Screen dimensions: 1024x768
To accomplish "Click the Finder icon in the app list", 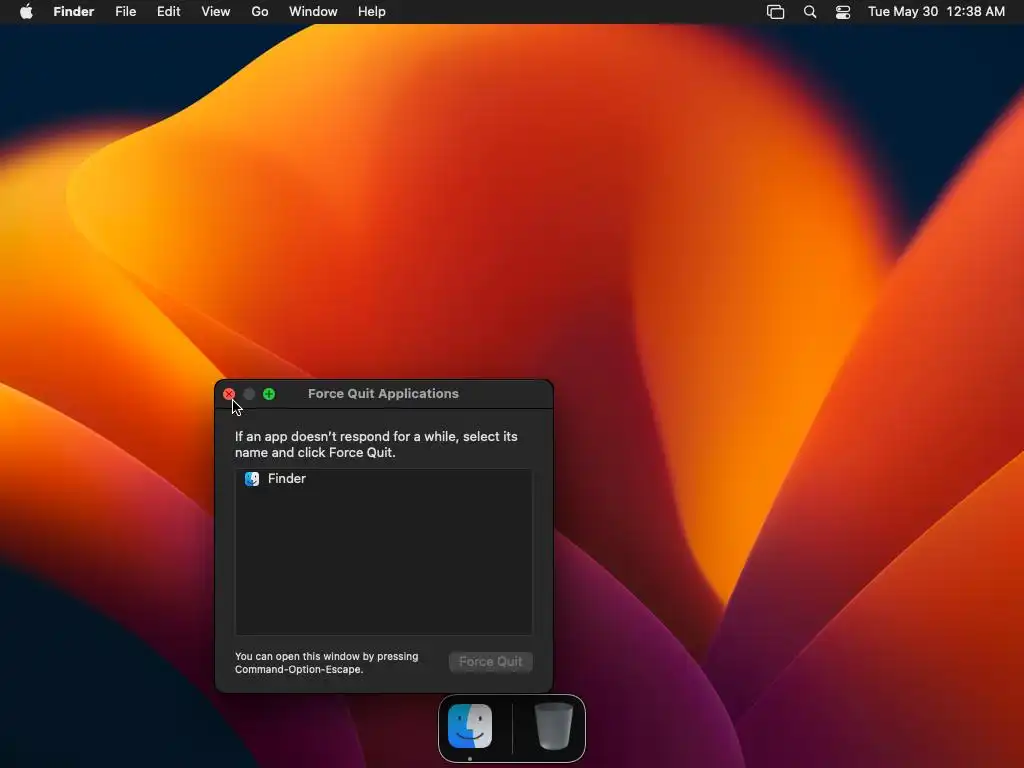I will 252,479.
